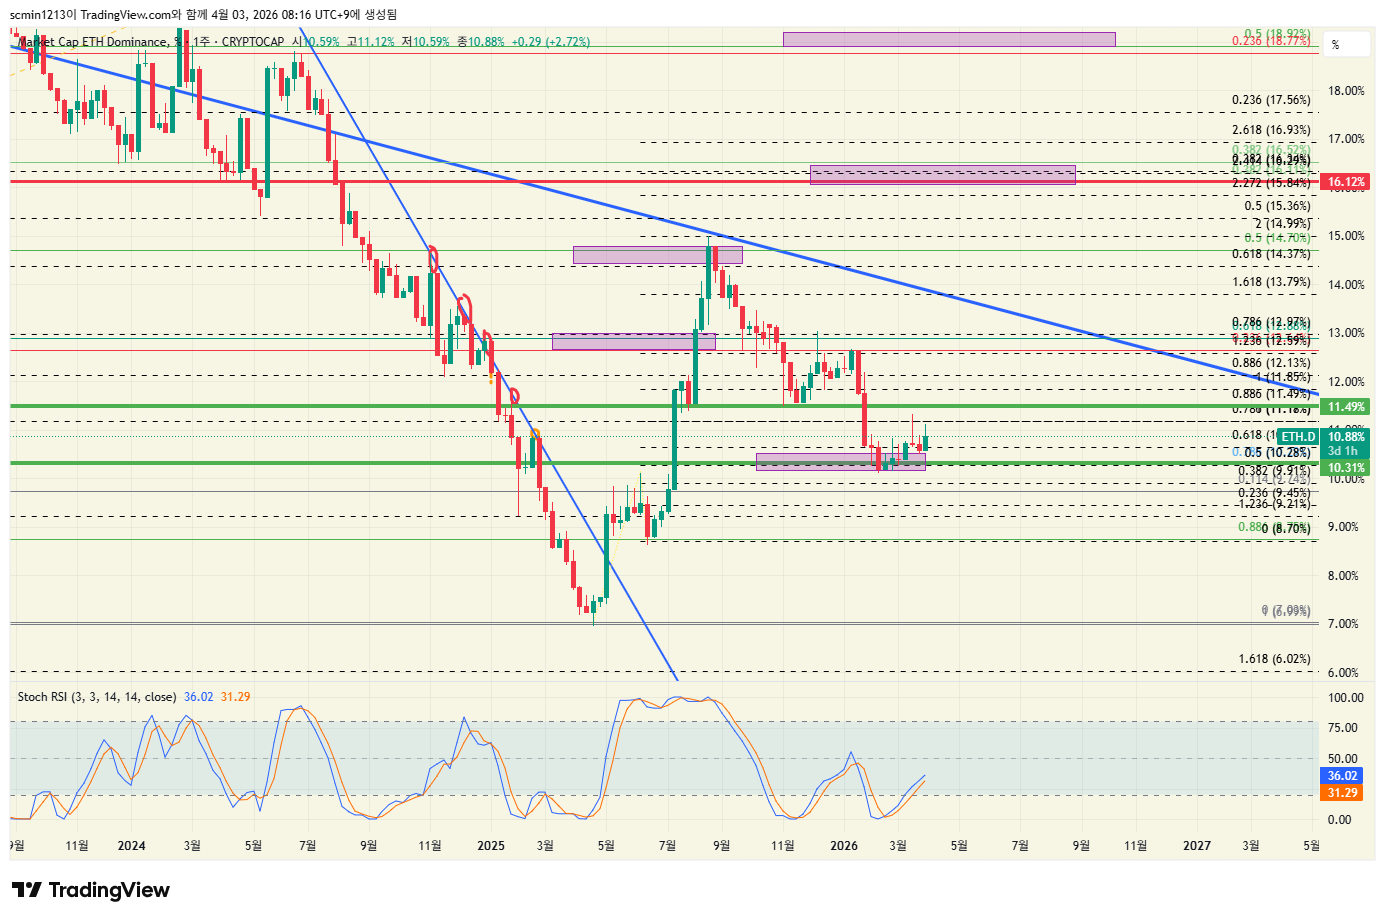Click the blue 36.02 Stoch RSI axis label
Screen dimensions: 1385x920
pos(1342,776)
